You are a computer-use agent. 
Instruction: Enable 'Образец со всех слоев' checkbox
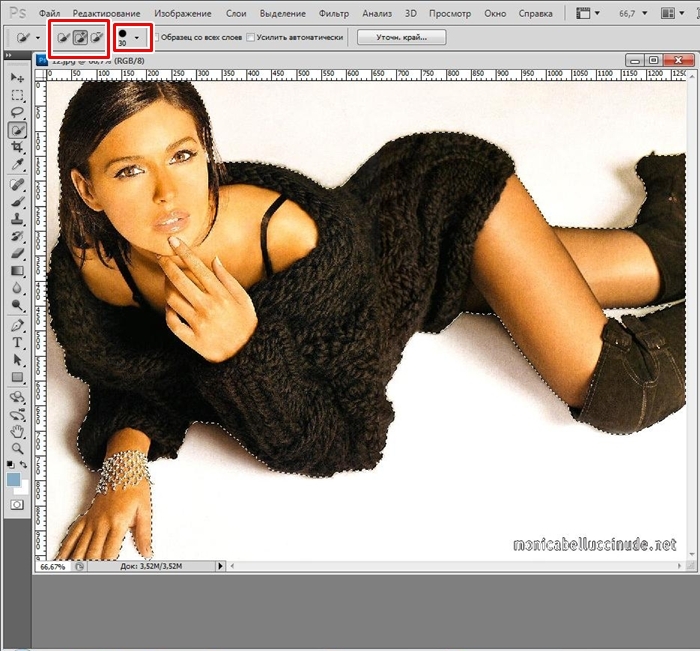(157, 37)
